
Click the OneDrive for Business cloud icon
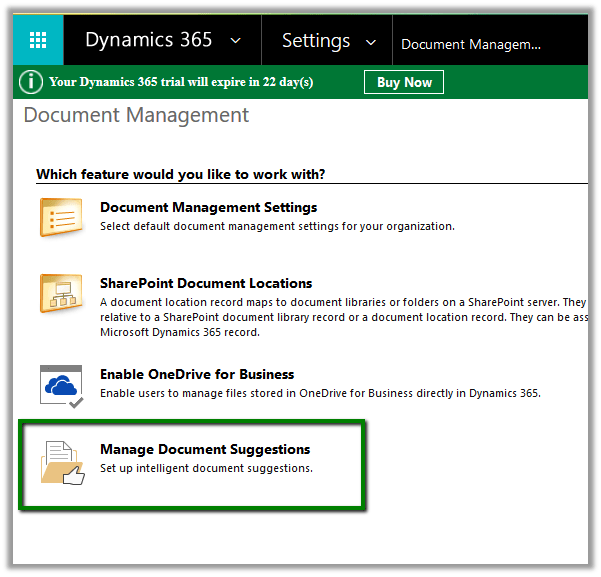click(61, 384)
